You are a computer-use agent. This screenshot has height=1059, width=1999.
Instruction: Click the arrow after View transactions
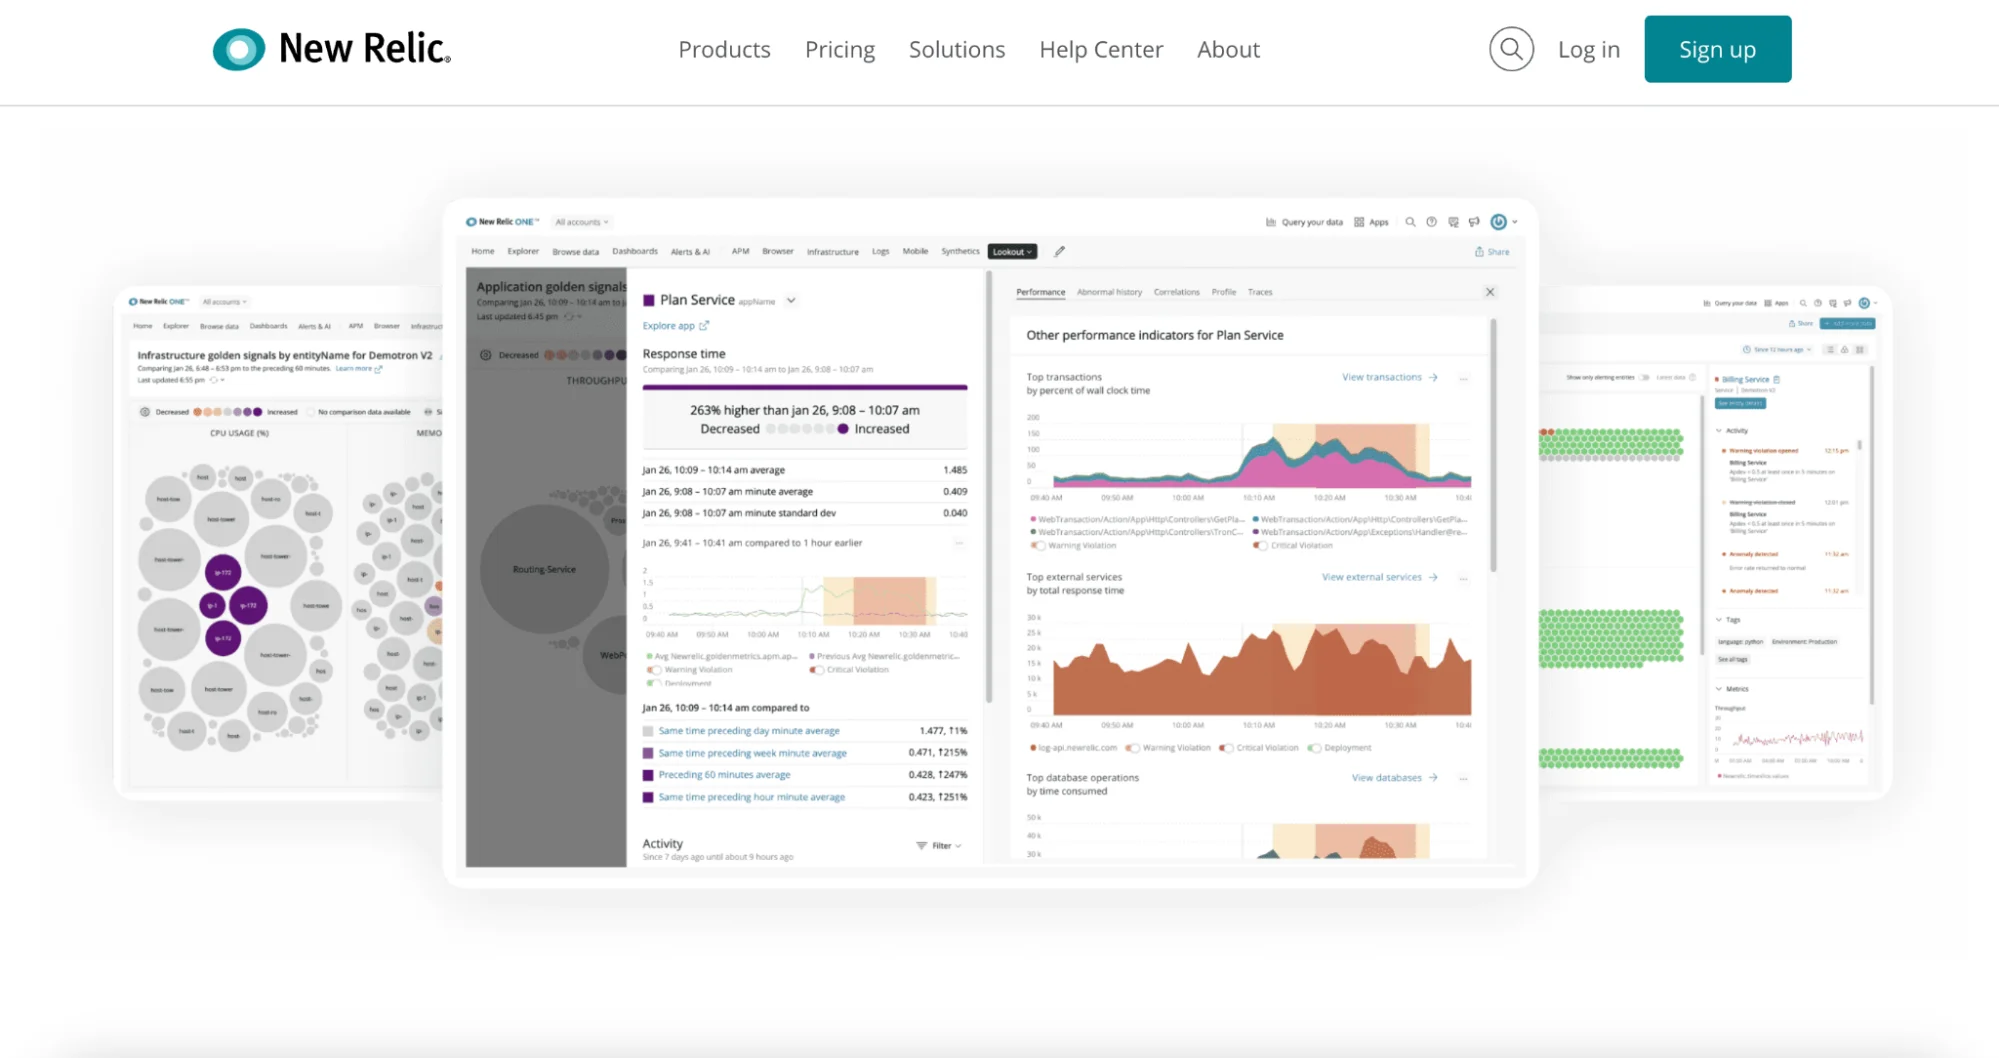(x=1433, y=378)
